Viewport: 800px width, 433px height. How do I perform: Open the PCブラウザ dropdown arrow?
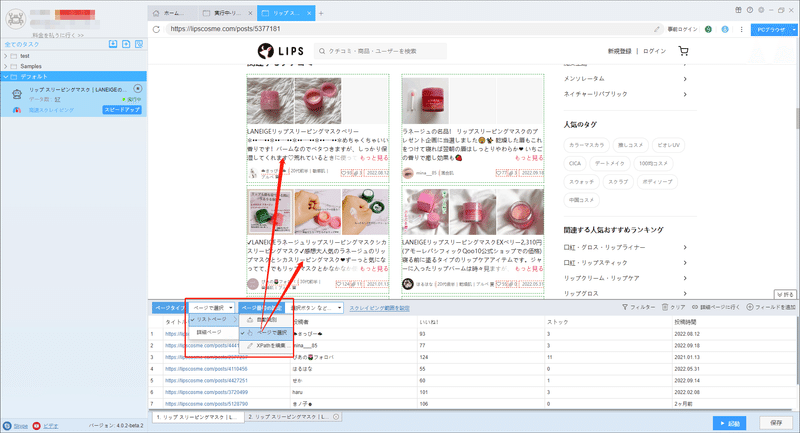pyautogui.click(x=795, y=30)
